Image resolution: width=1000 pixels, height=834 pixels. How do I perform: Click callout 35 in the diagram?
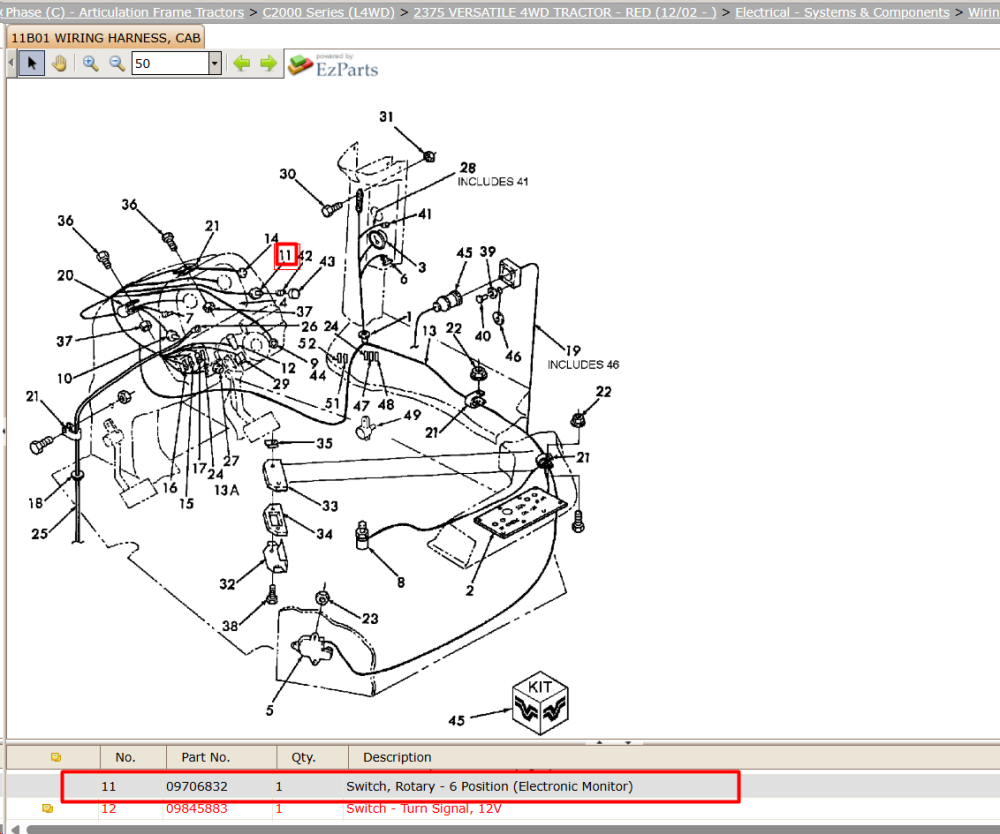point(325,443)
